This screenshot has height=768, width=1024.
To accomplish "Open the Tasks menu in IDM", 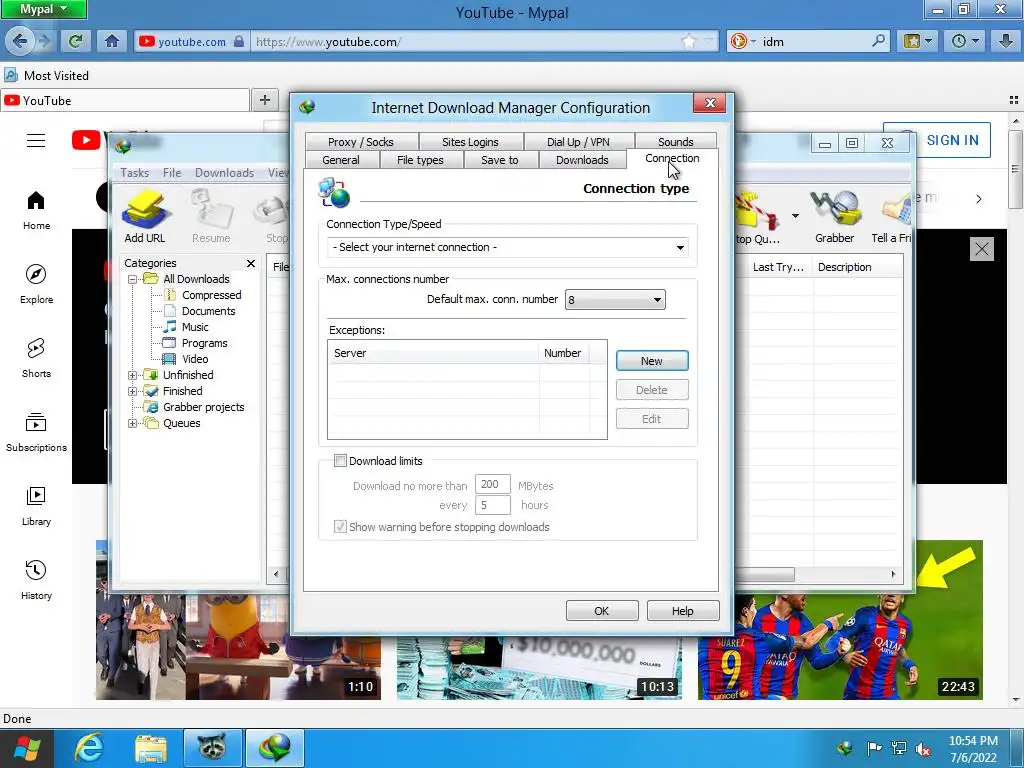I will click(x=135, y=173).
